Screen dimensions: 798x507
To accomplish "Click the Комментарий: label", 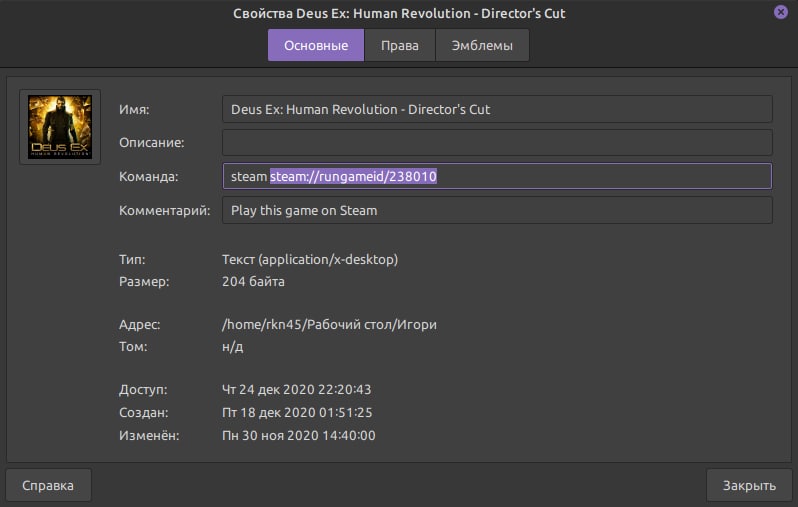I will click(164, 211).
